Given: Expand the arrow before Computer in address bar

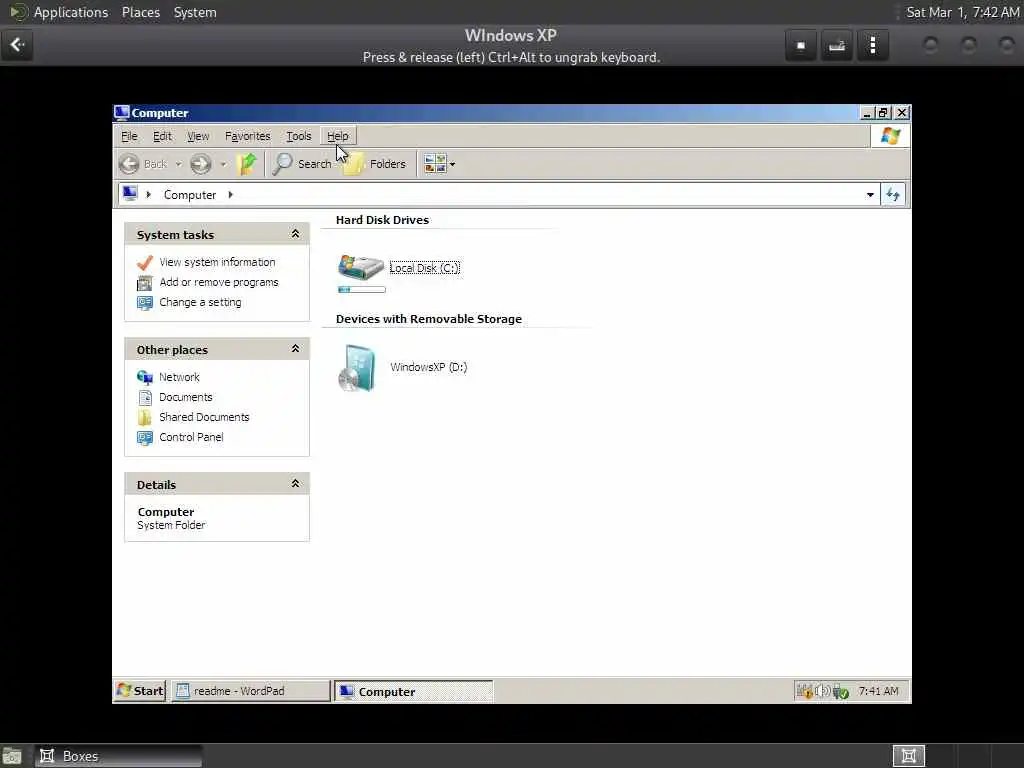Looking at the screenshot, I should [x=149, y=195].
